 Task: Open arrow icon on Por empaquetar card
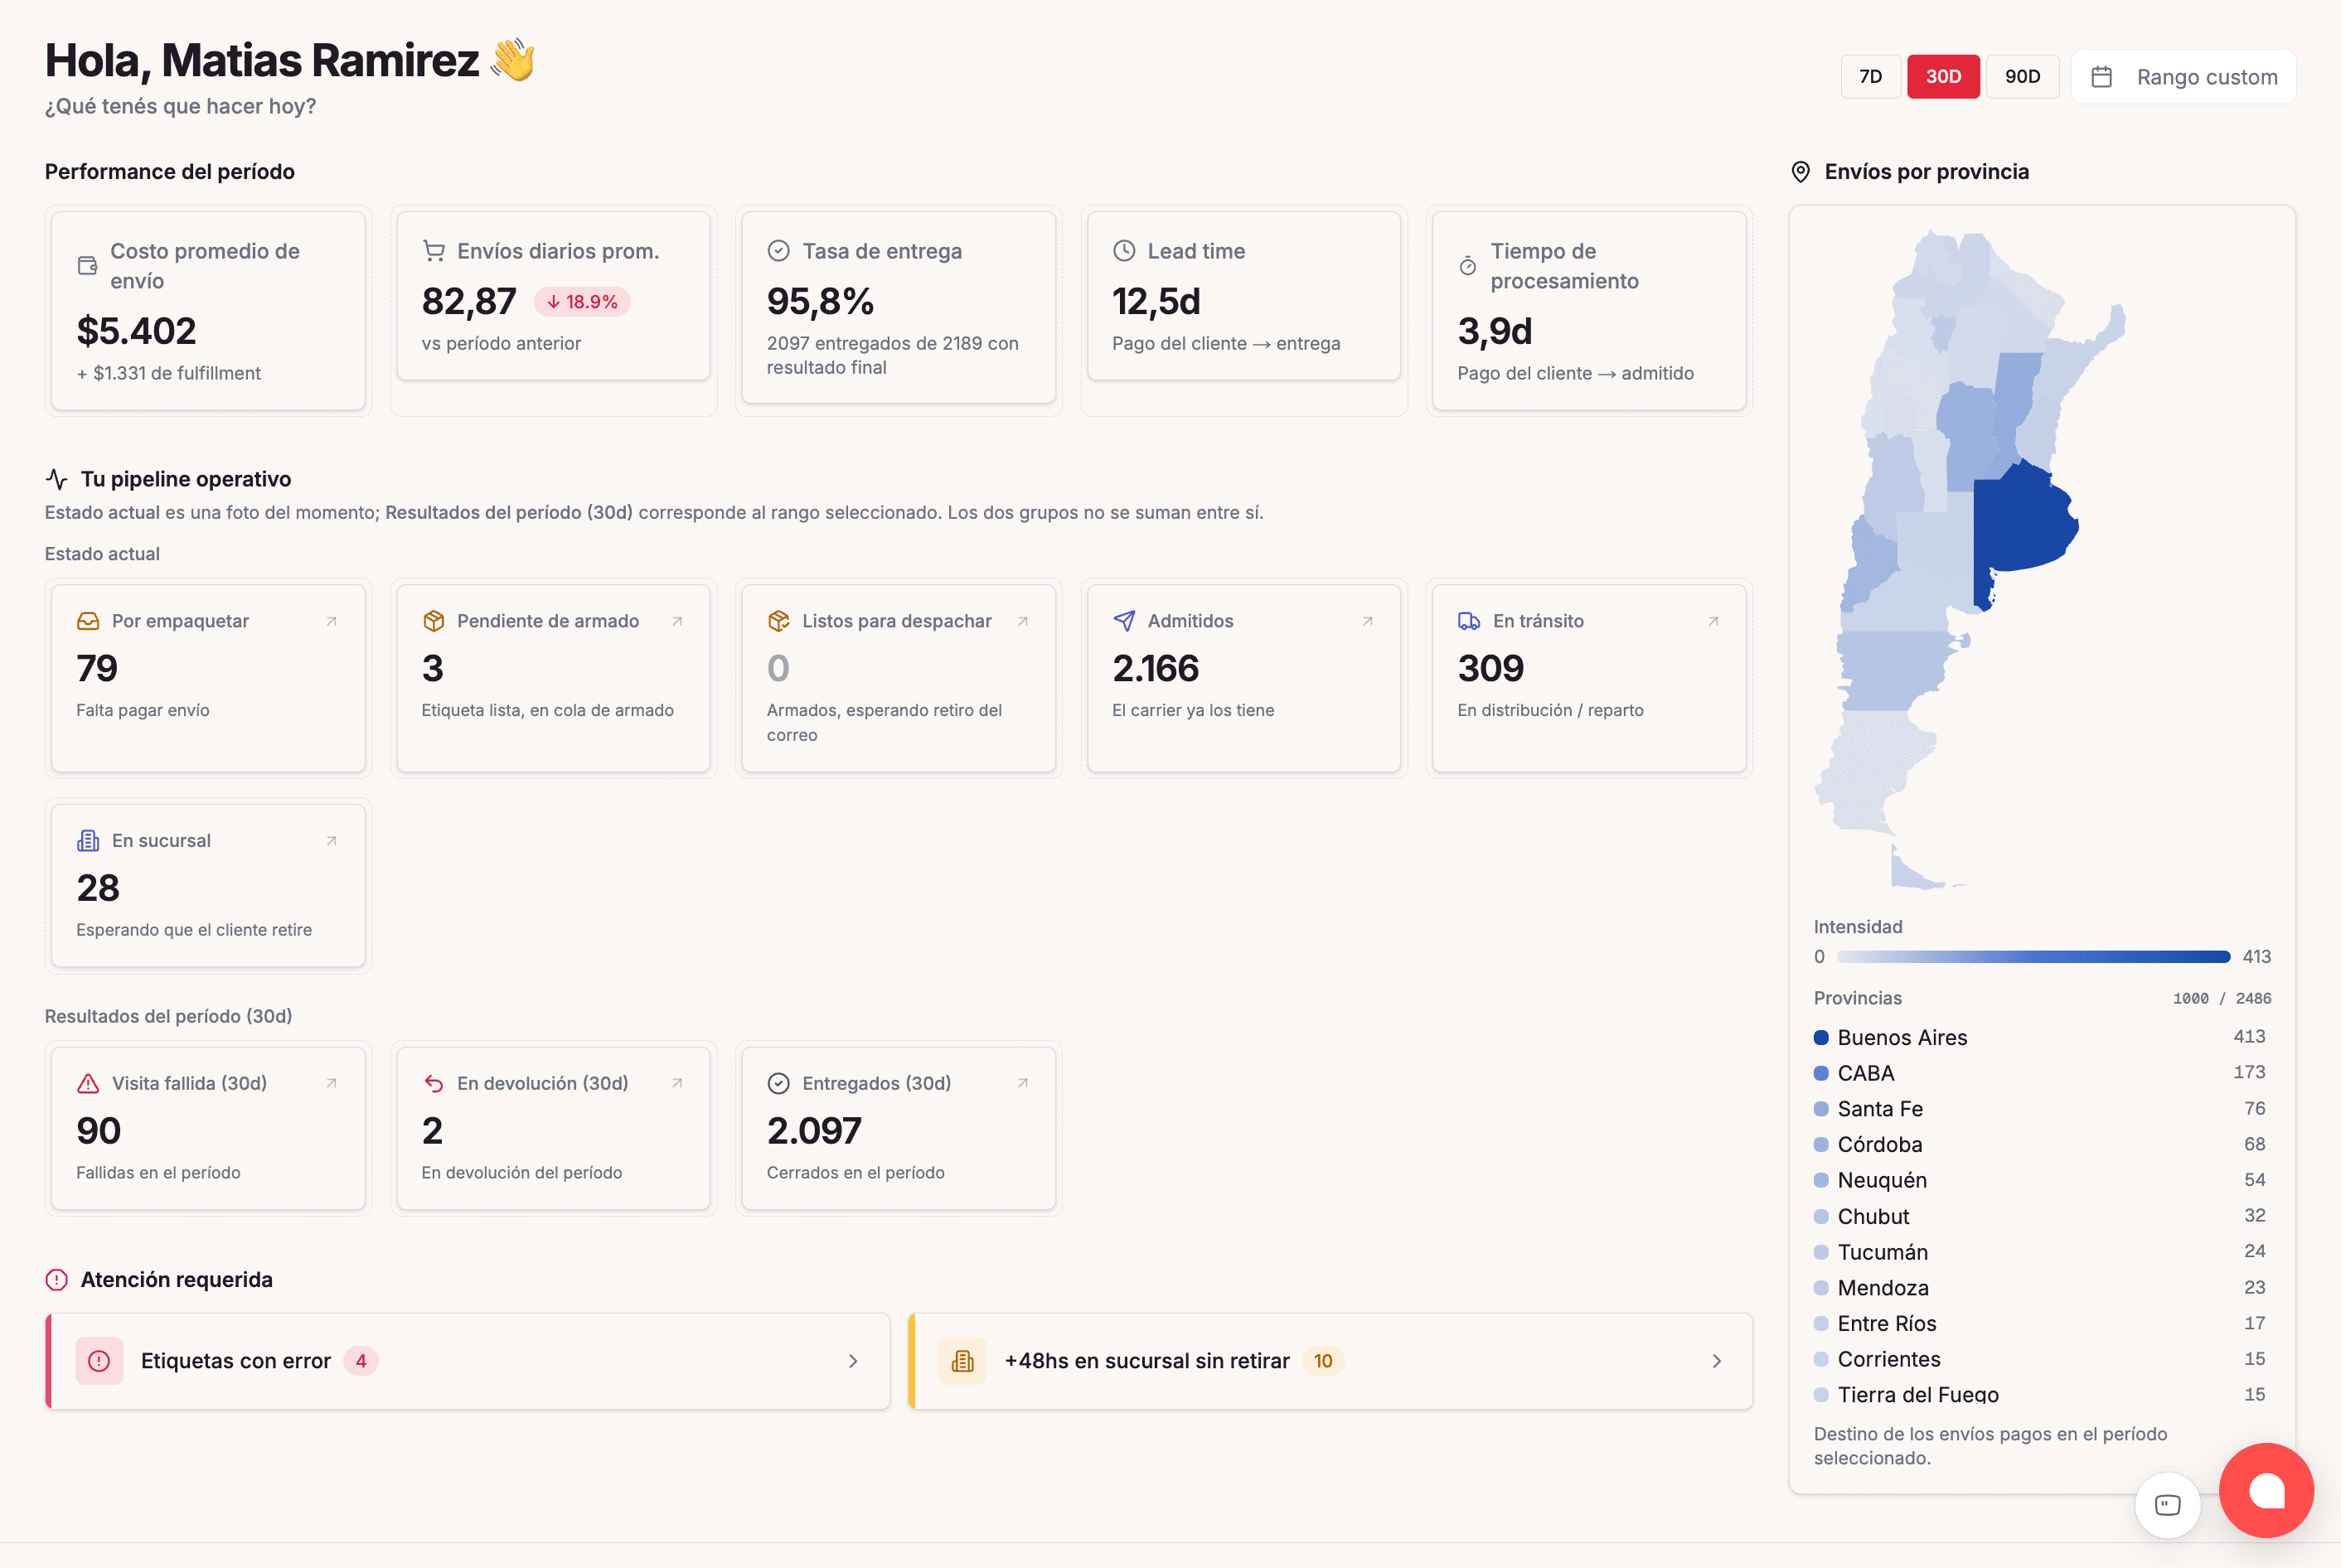pyautogui.click(x=332, y=621)
